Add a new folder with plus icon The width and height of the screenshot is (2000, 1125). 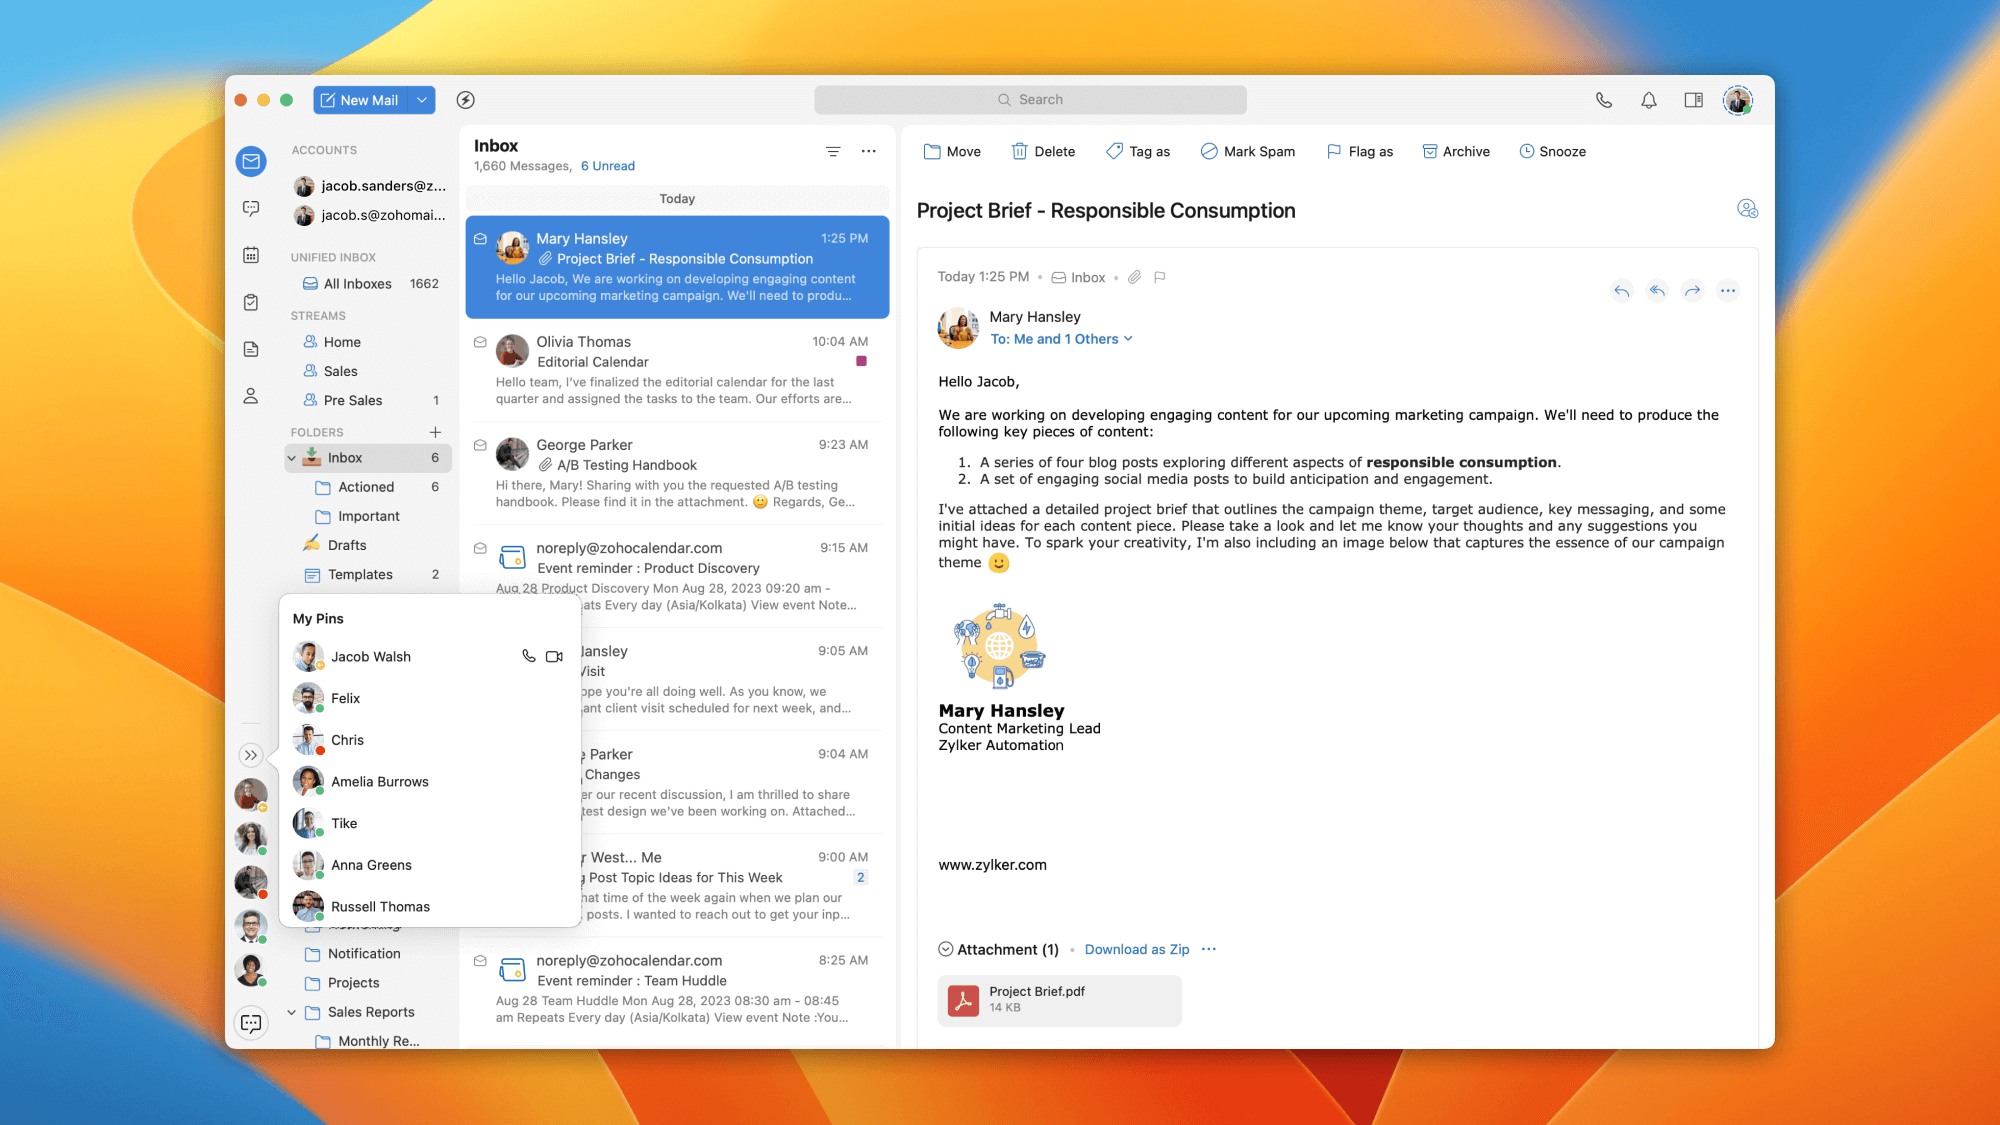tap(435, 432)
